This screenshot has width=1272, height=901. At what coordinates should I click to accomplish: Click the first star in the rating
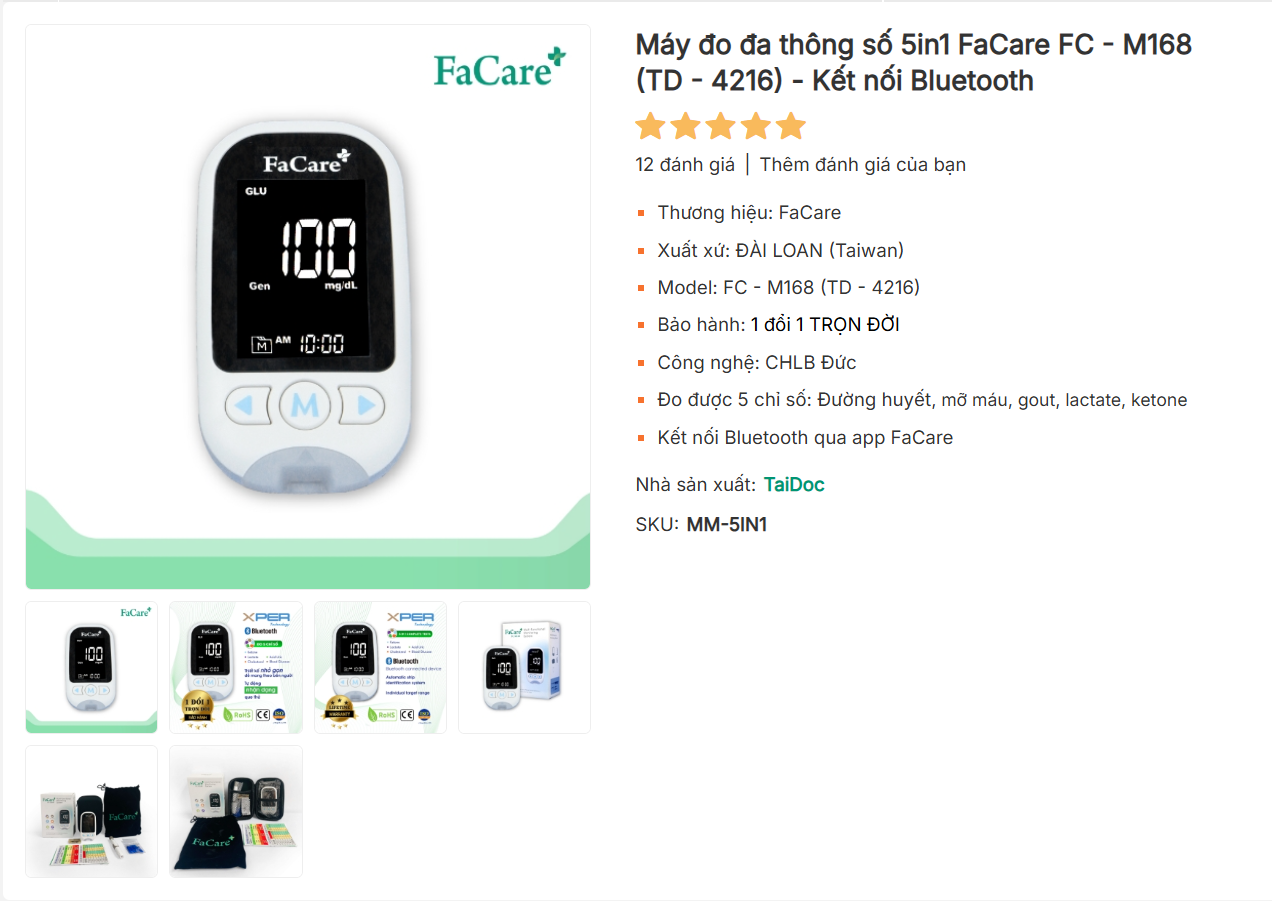[x=650, y=126]
